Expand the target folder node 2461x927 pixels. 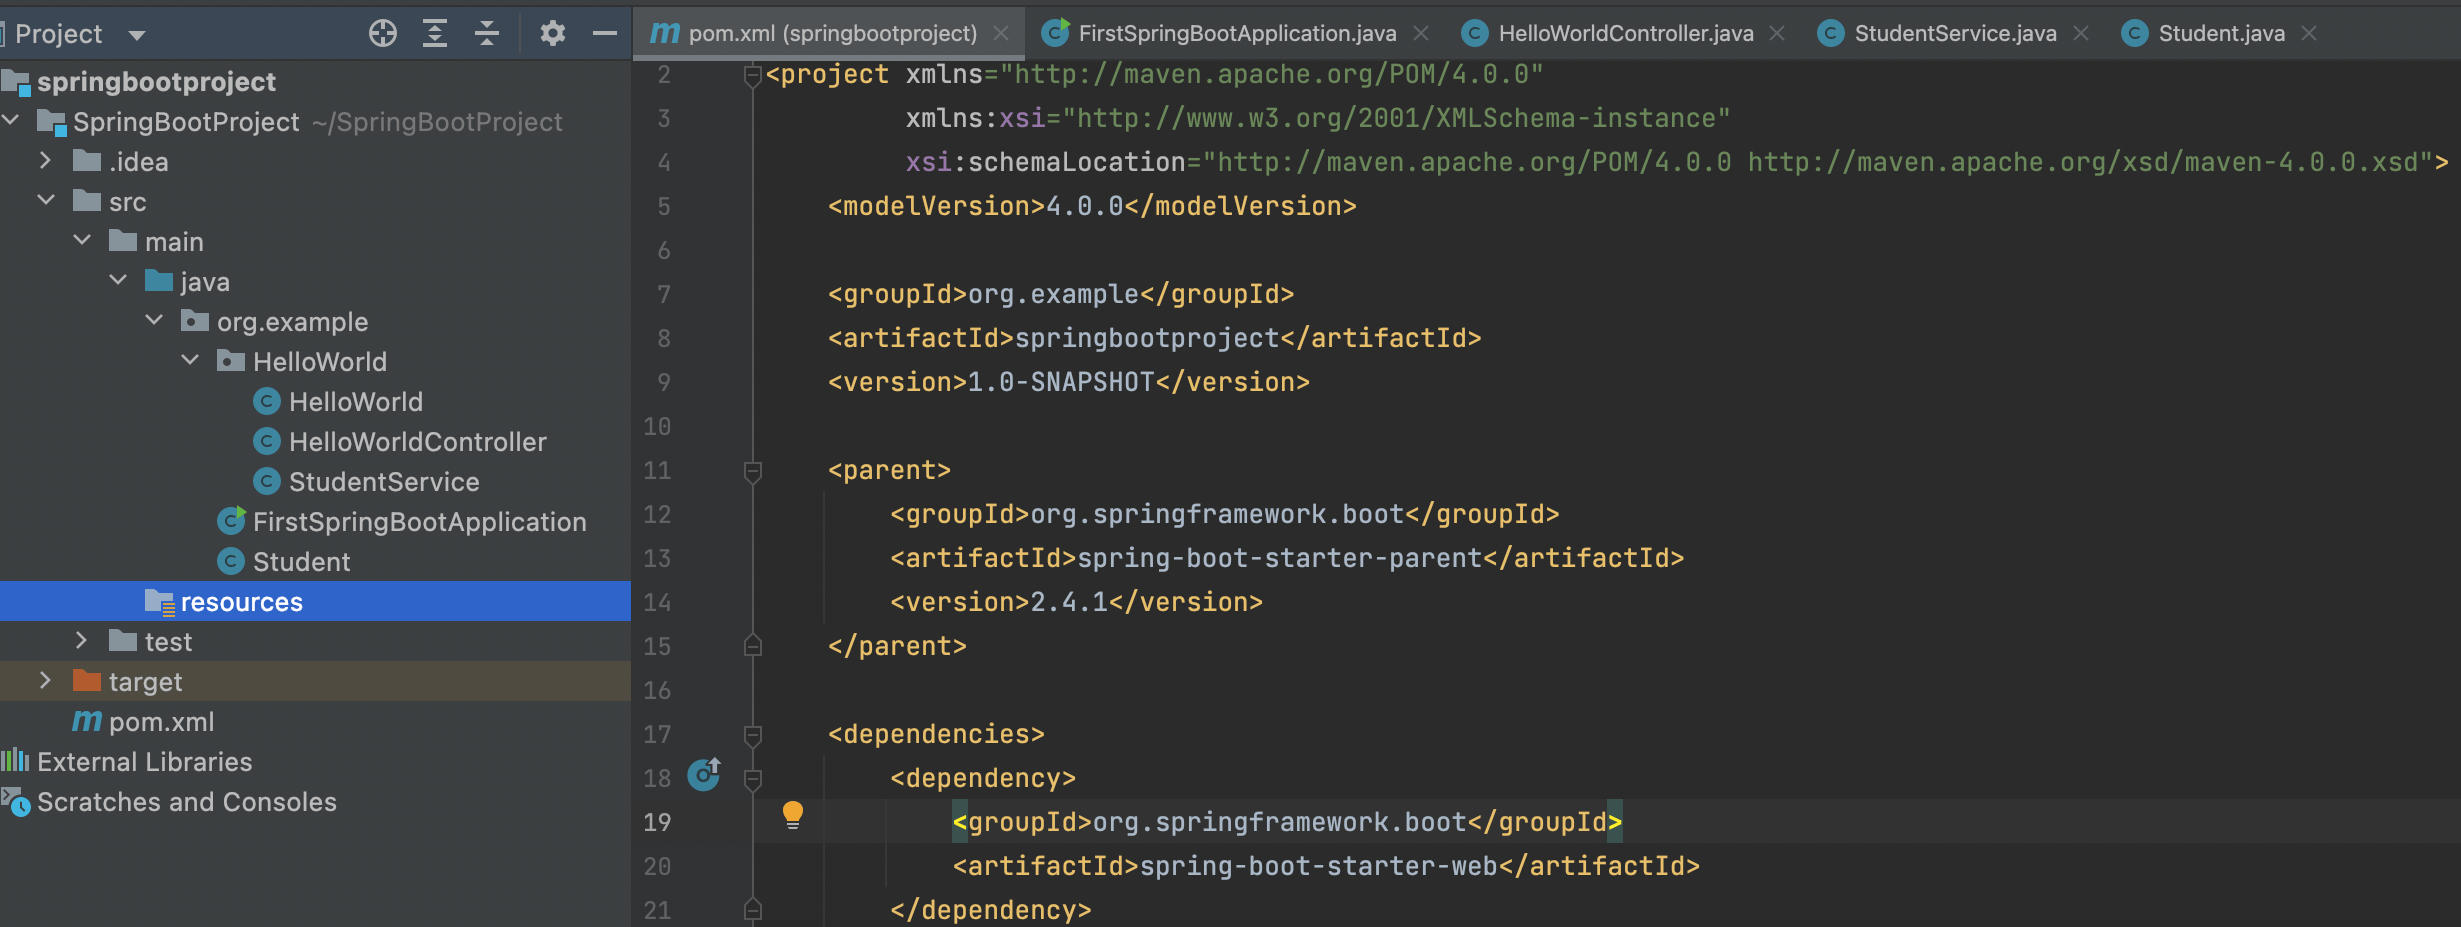click(x=46, y=680)
